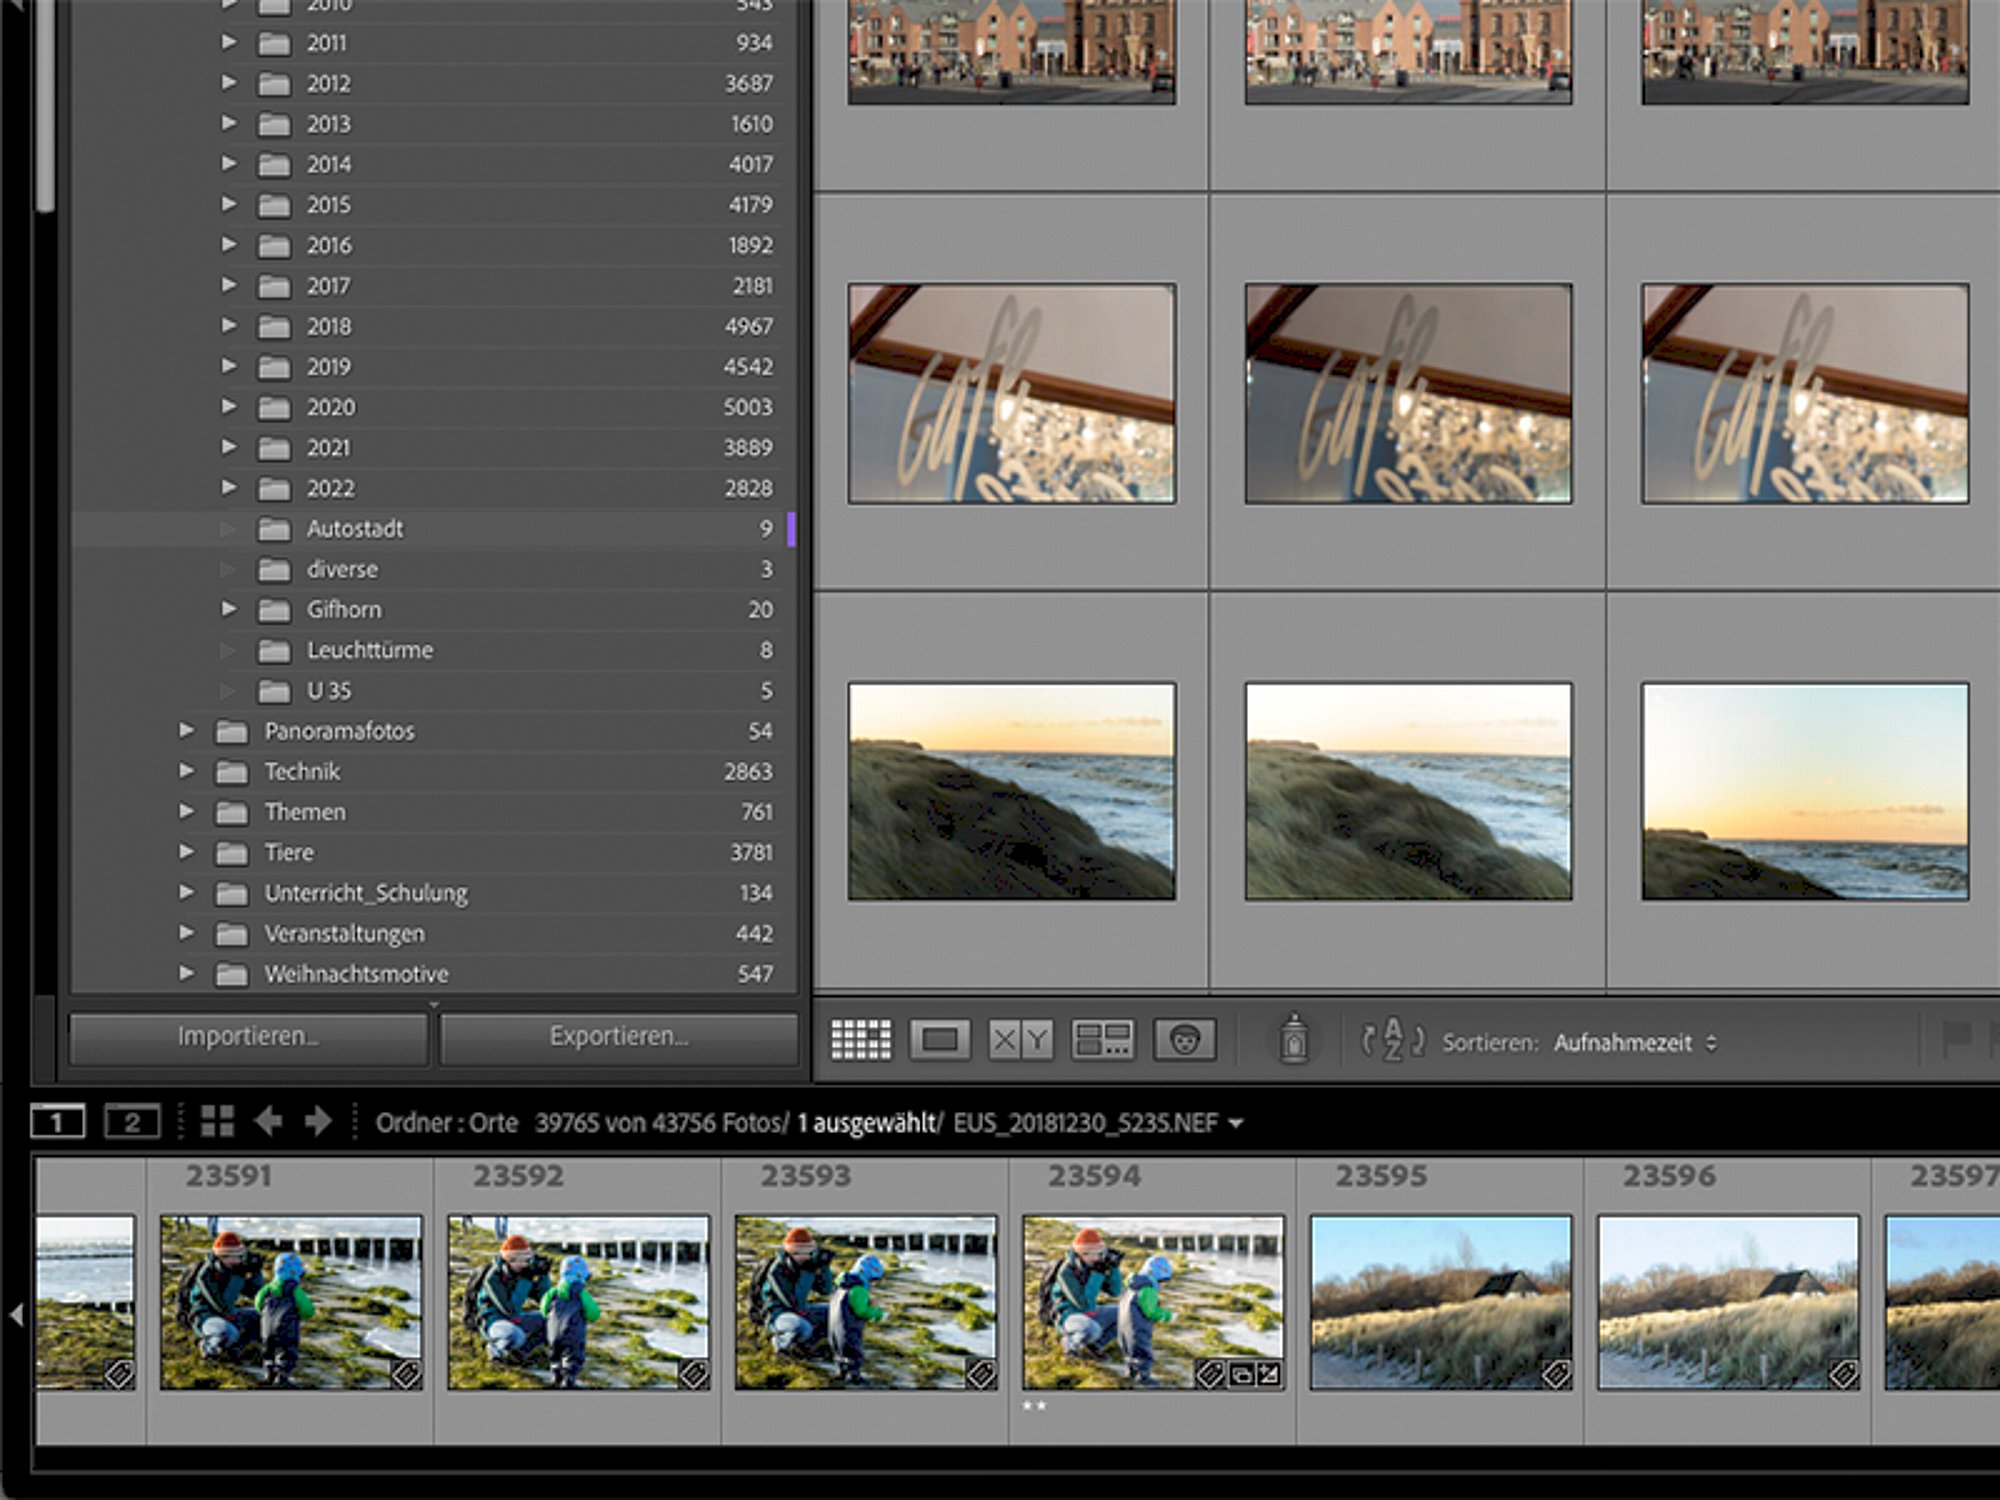Click metadata badge on photo 23592

coord(694,1375)
